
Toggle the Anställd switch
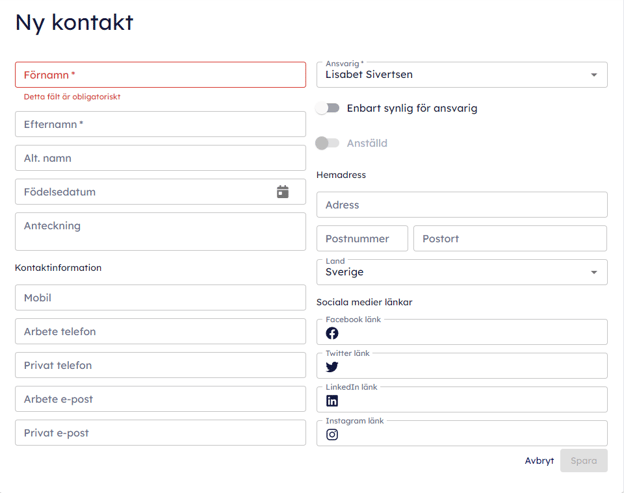328,143
